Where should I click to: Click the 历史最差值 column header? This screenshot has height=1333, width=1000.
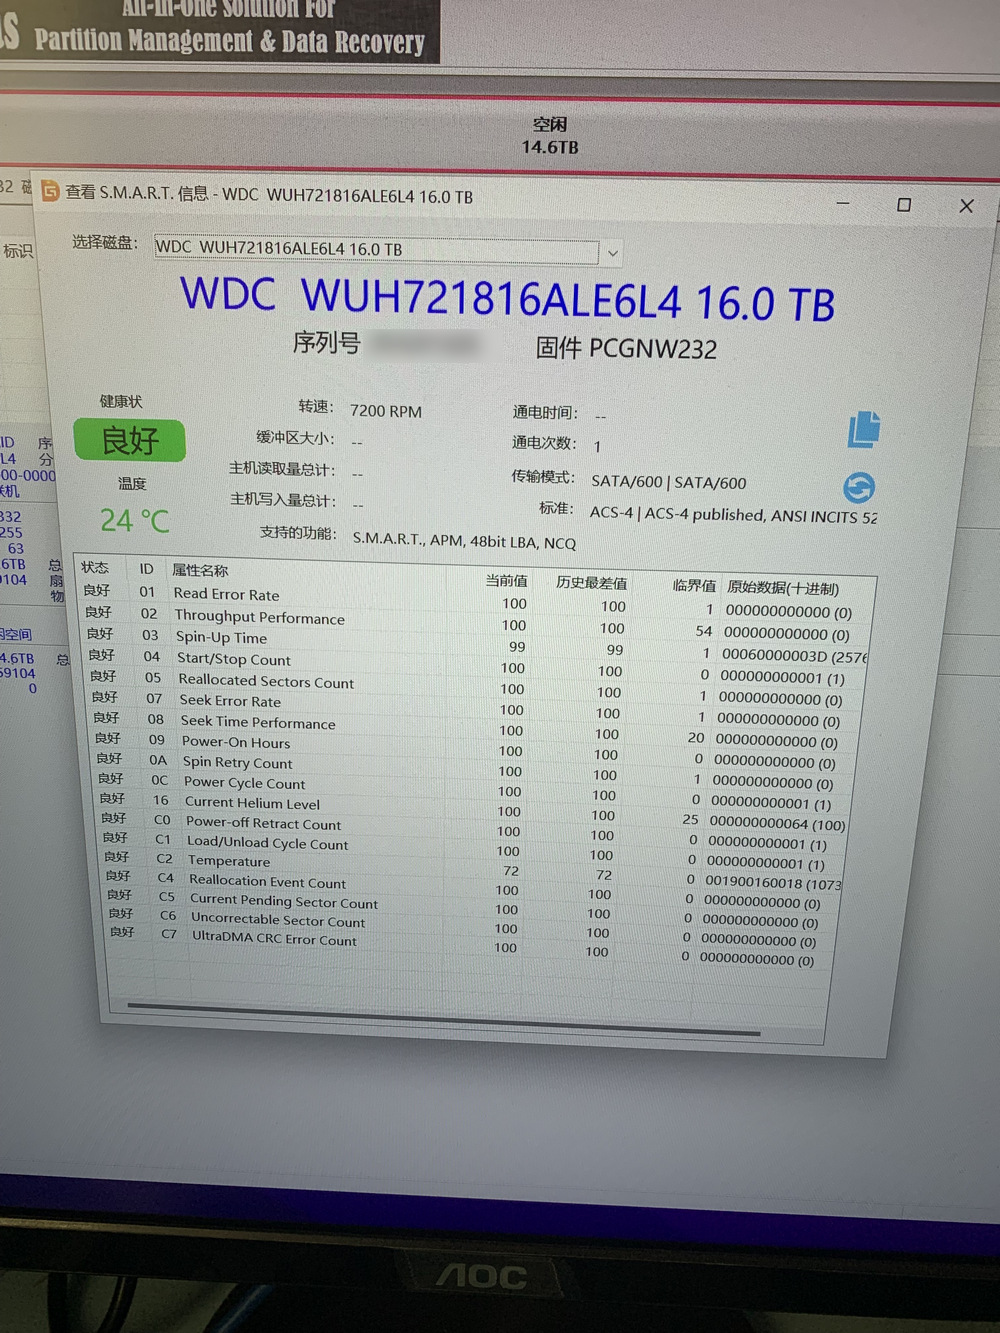(592, 583)
